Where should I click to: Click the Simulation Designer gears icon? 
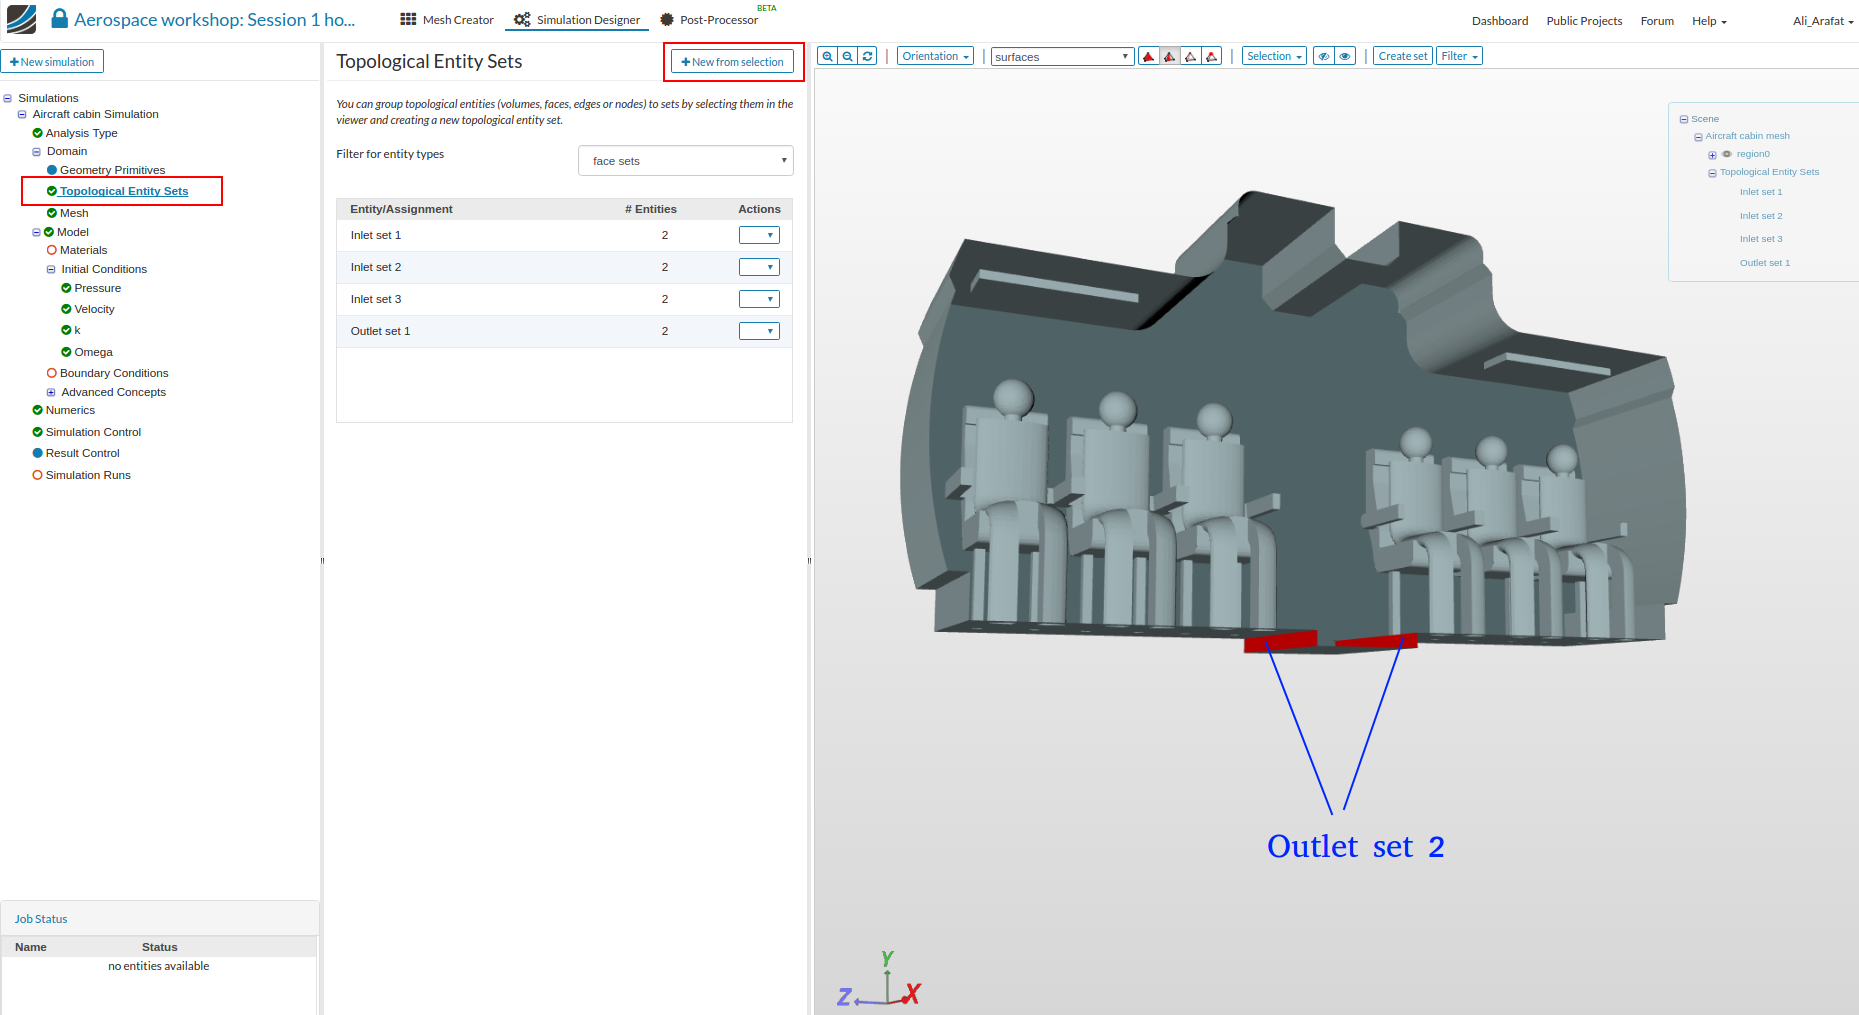pos(522,20)
